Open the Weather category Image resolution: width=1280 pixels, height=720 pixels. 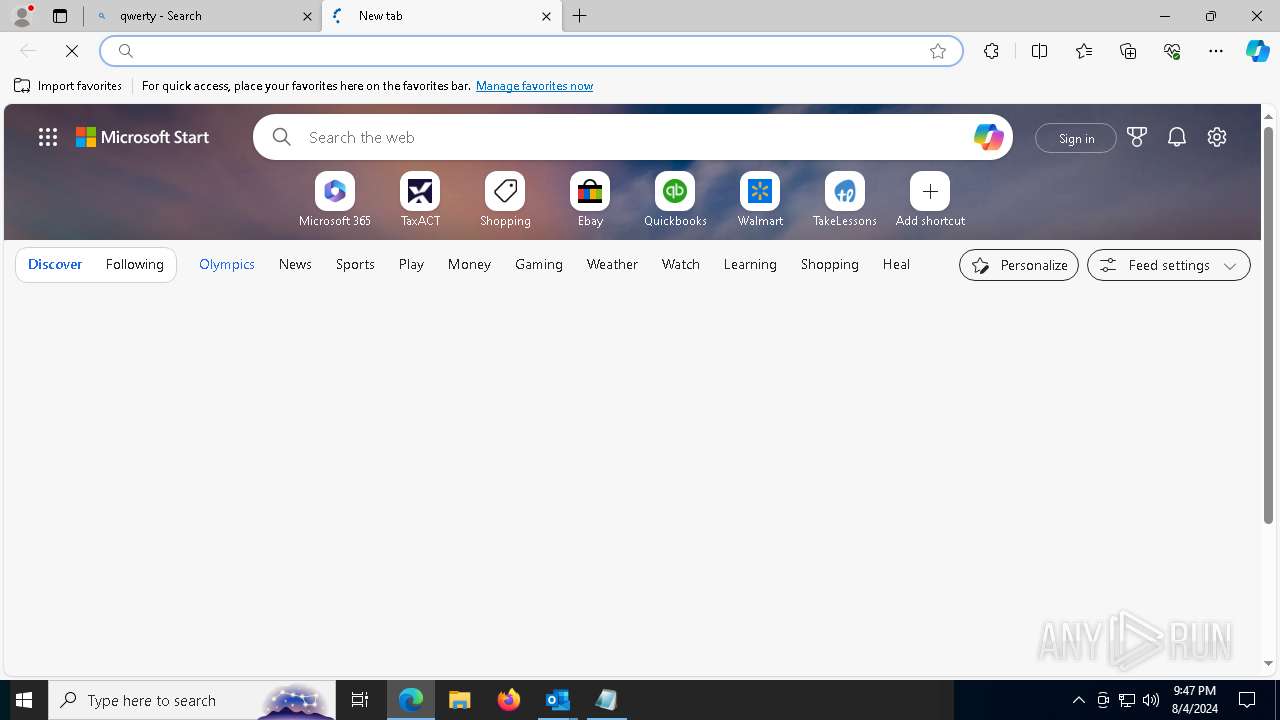pyautogui.click(x=612, y=264)
